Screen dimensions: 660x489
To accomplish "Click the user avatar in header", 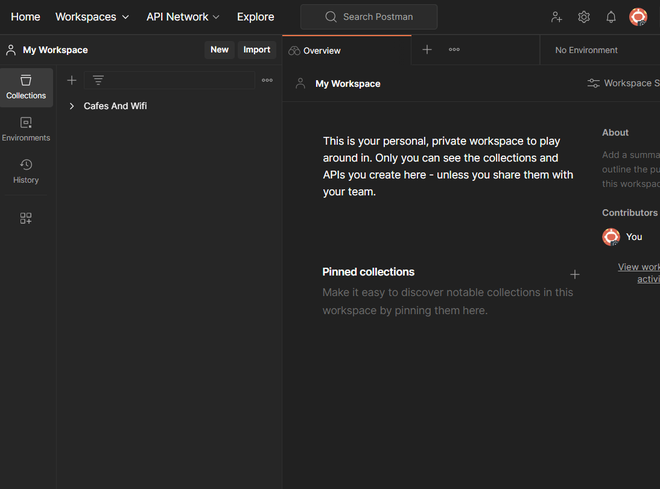I will pos(638,17).
